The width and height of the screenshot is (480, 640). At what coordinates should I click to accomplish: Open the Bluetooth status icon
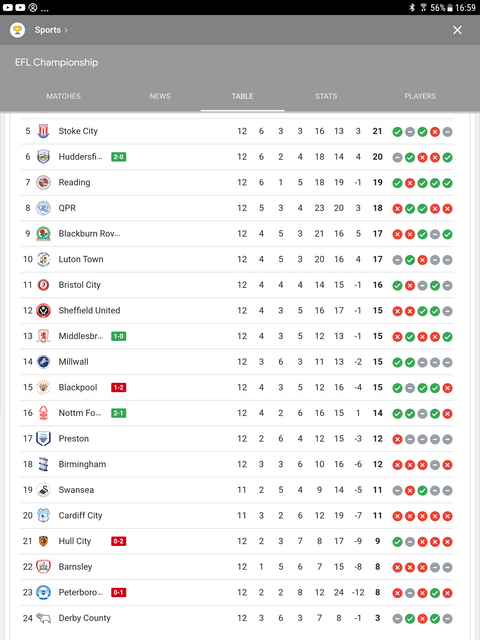click(x=412, y=7)
